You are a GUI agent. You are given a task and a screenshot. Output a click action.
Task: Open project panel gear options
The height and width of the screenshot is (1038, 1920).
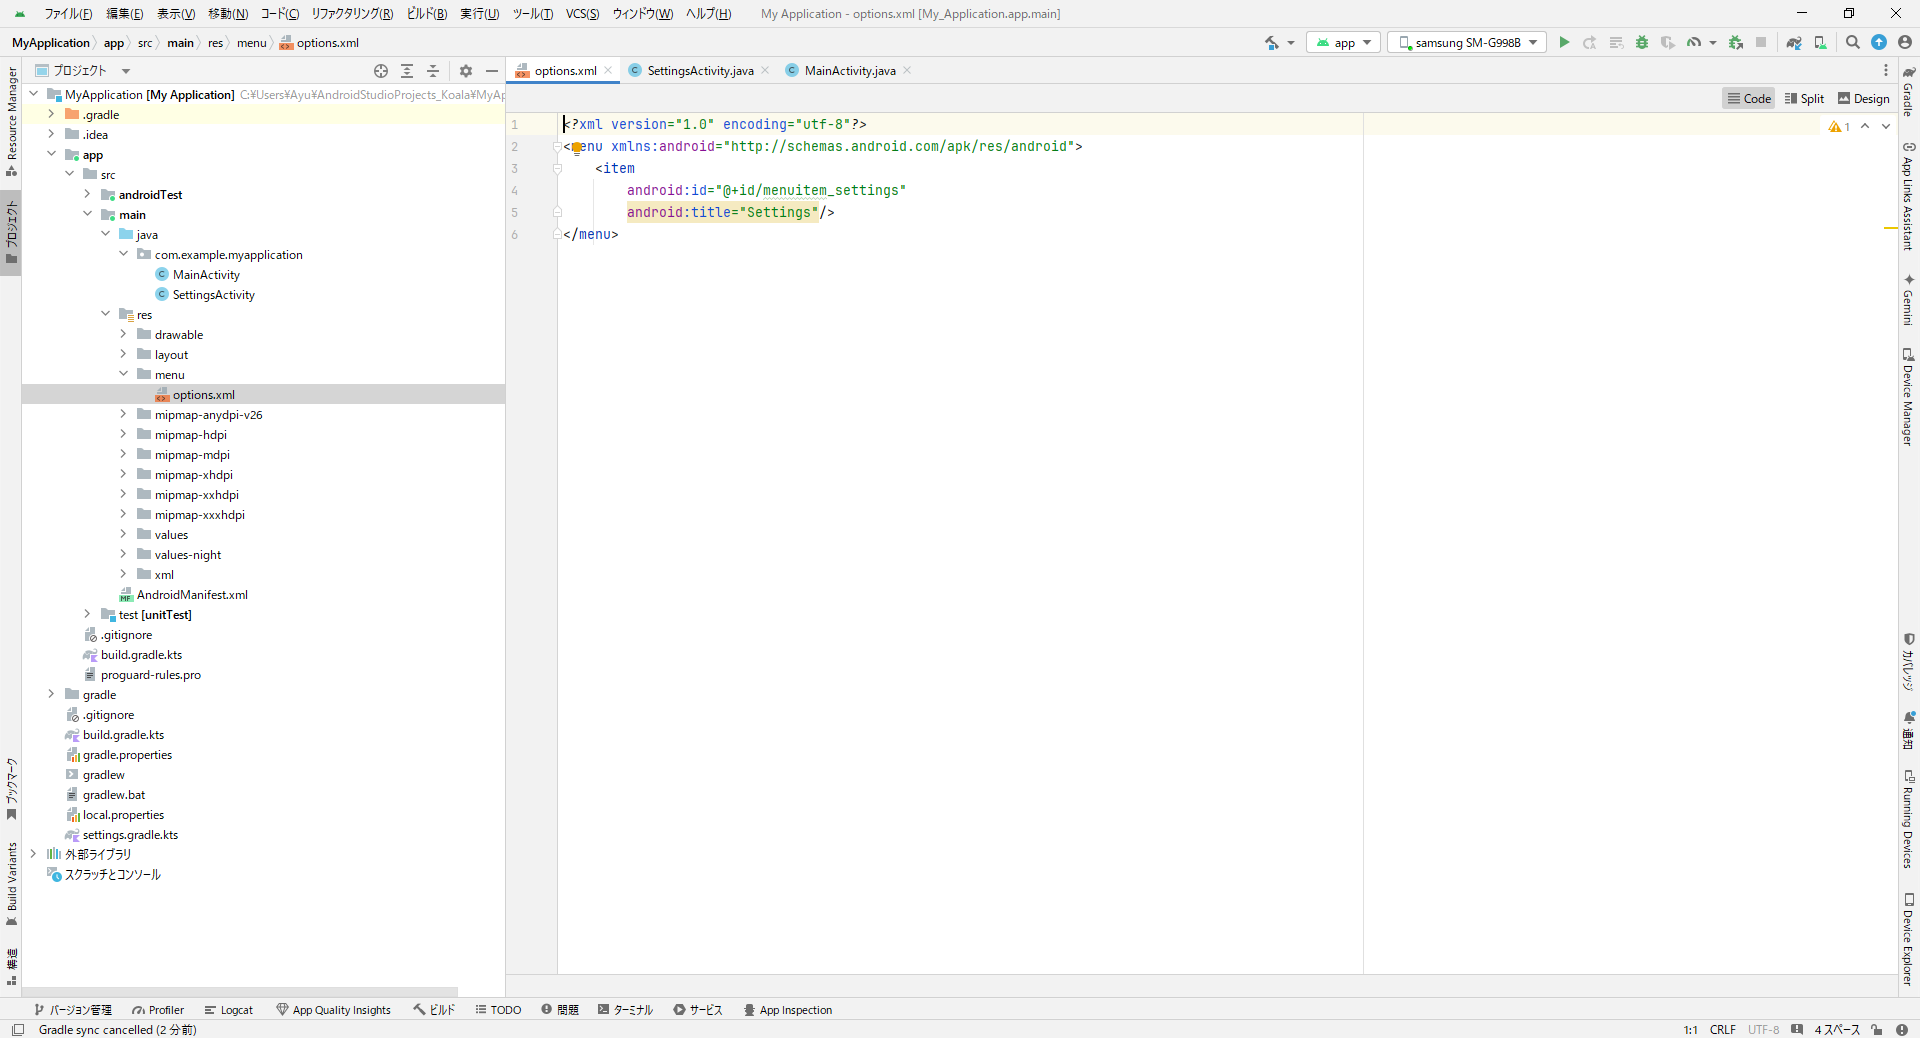pyautogui.click(x=466, y=71)
